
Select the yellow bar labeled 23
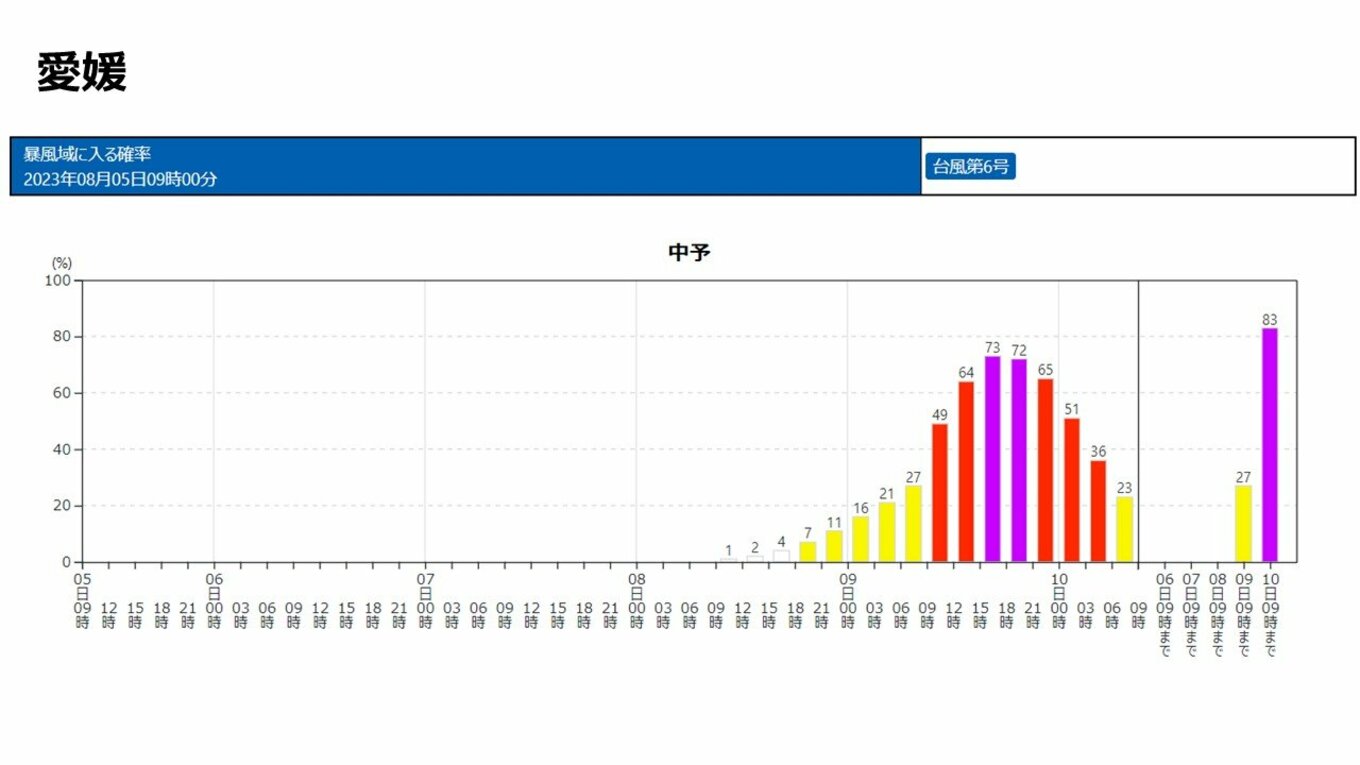(x=1124, y=529)
